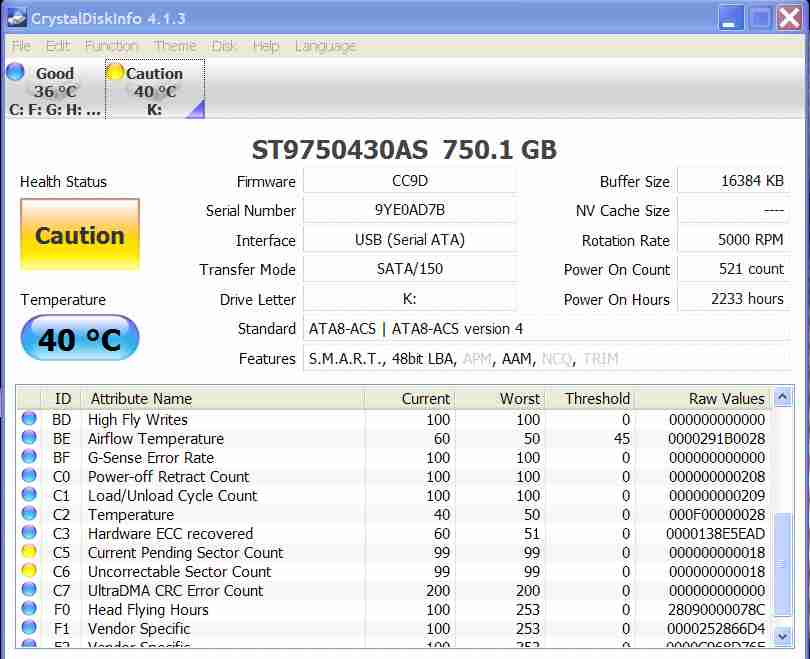810x659 pixels.
Task: Click the attribute list scrollbar thumb
Action: point(783,563)
